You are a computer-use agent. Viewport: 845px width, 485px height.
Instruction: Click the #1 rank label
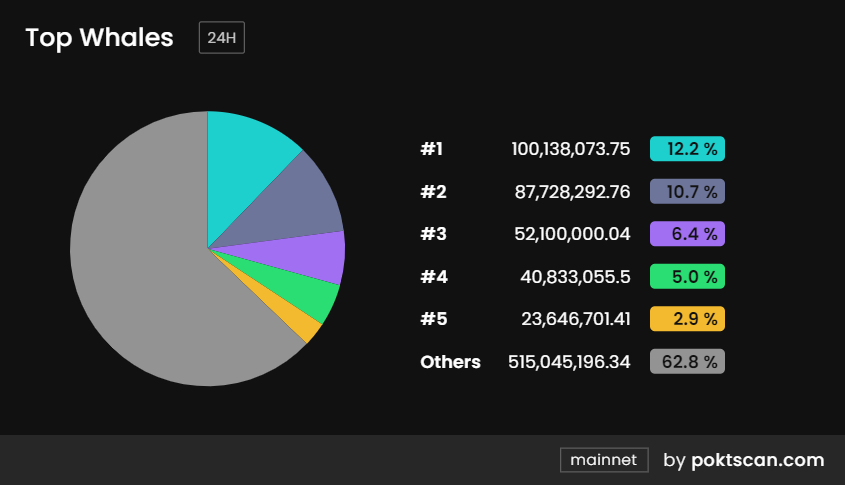tap(431, 149)
